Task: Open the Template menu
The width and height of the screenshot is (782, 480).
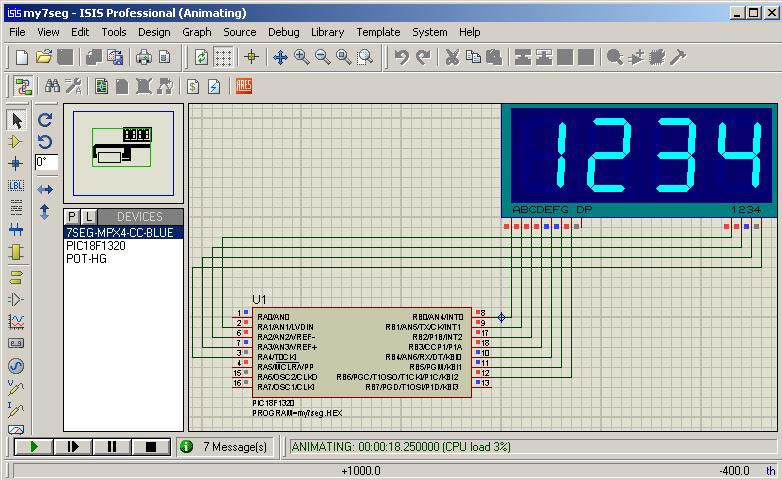Action: coord(378,32)
